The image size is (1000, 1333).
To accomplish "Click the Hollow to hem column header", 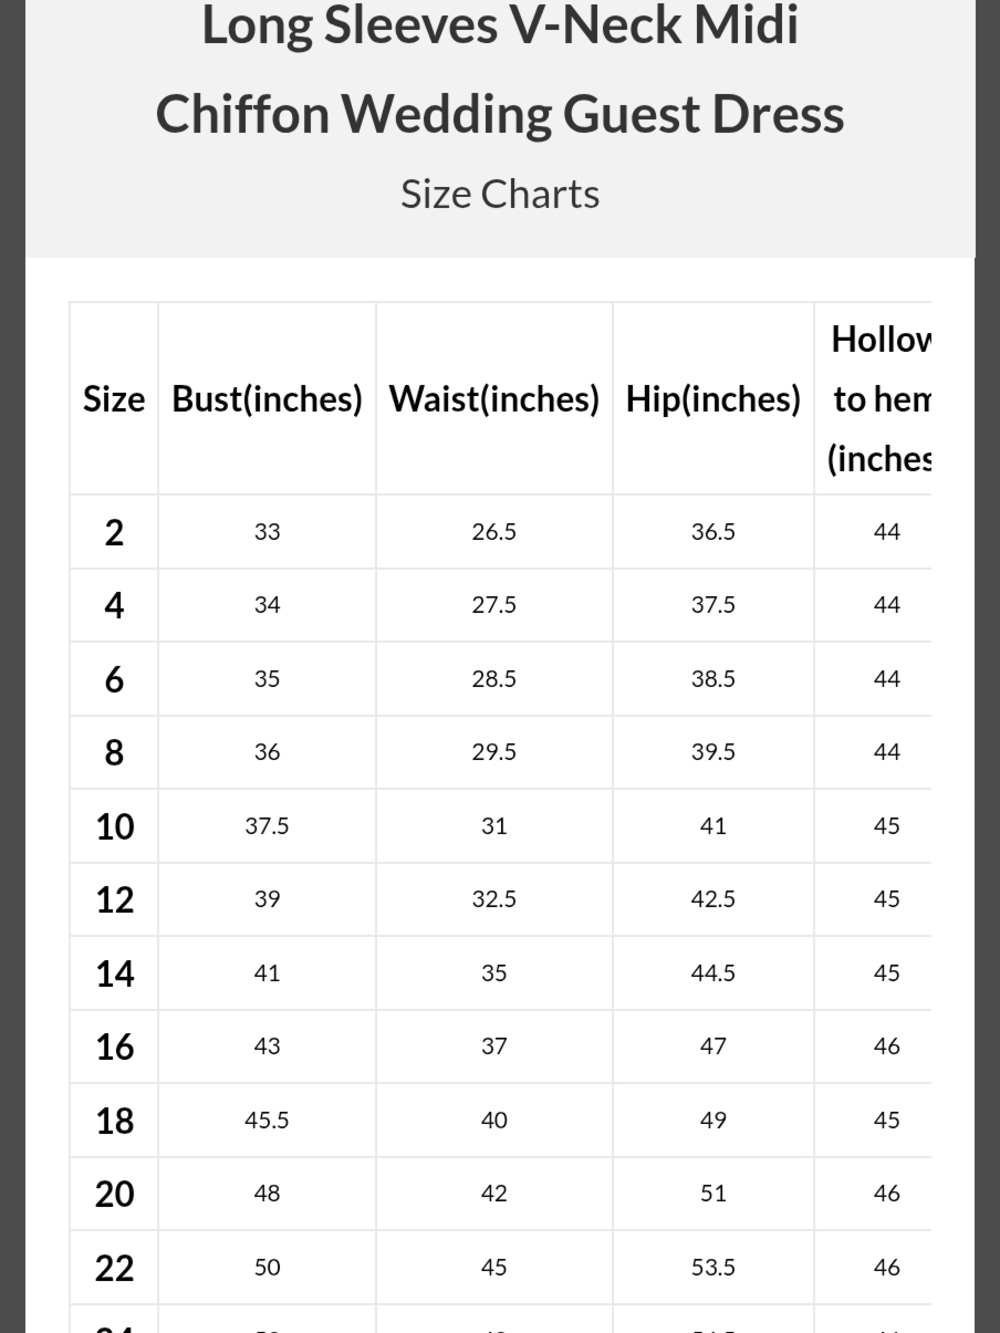I will pyautogui.click(x=879, y=399).
